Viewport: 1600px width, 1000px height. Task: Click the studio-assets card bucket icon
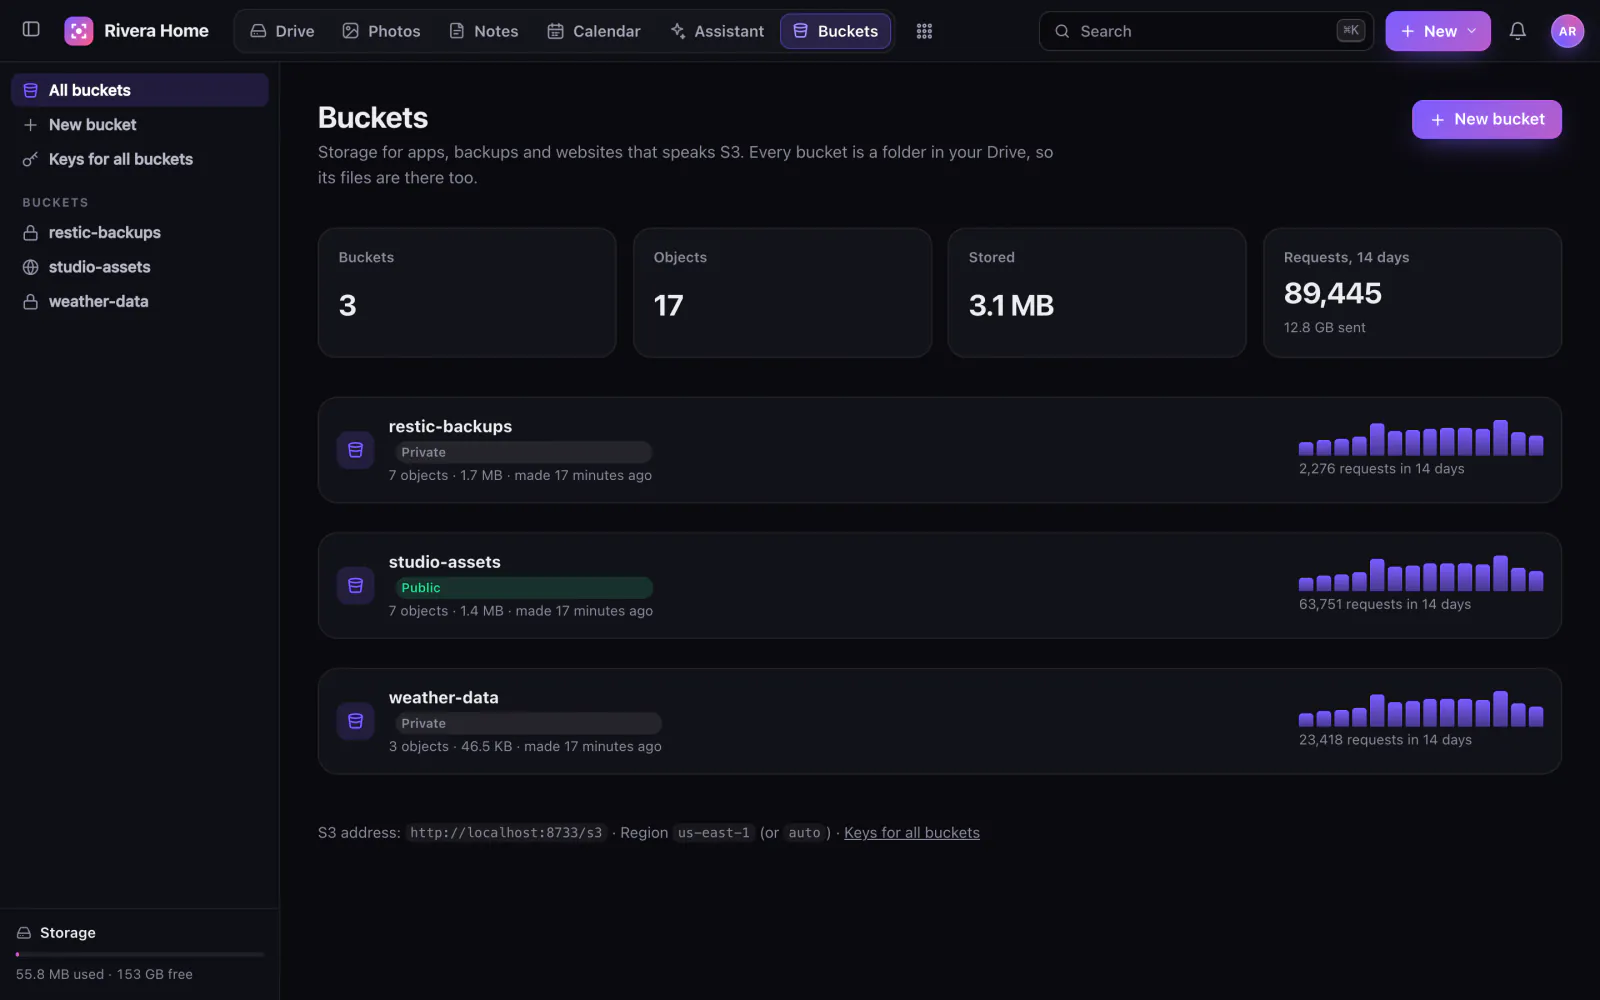click(x=355, y=586)
